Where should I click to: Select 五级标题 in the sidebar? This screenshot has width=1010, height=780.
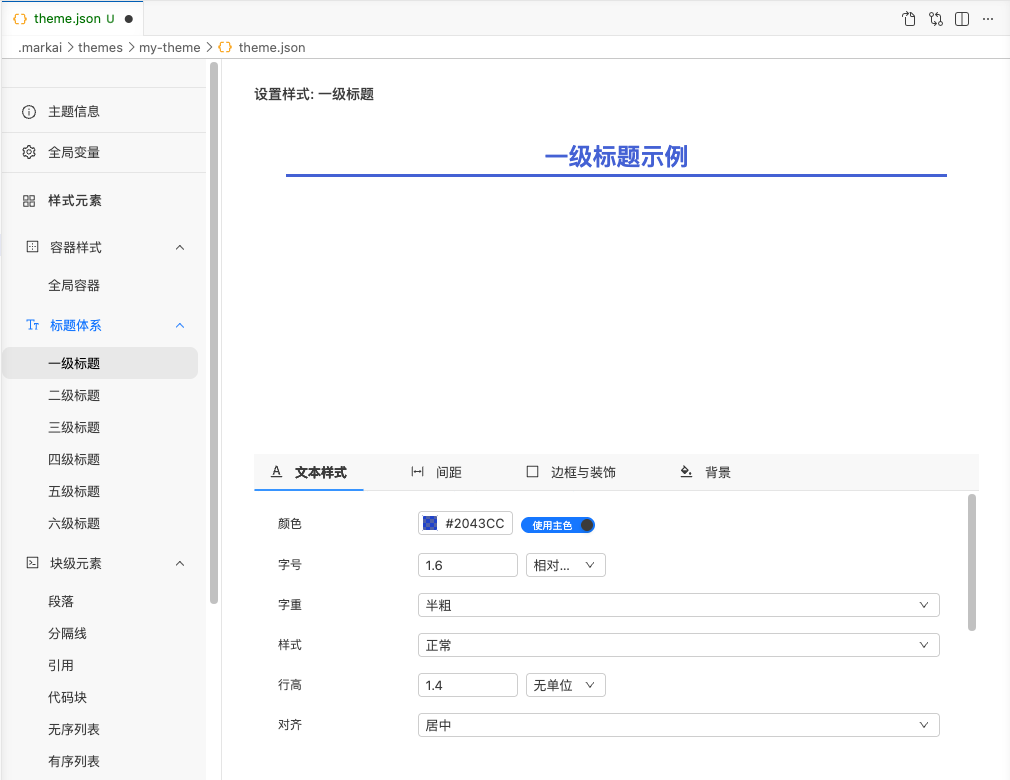click(100, 491)
